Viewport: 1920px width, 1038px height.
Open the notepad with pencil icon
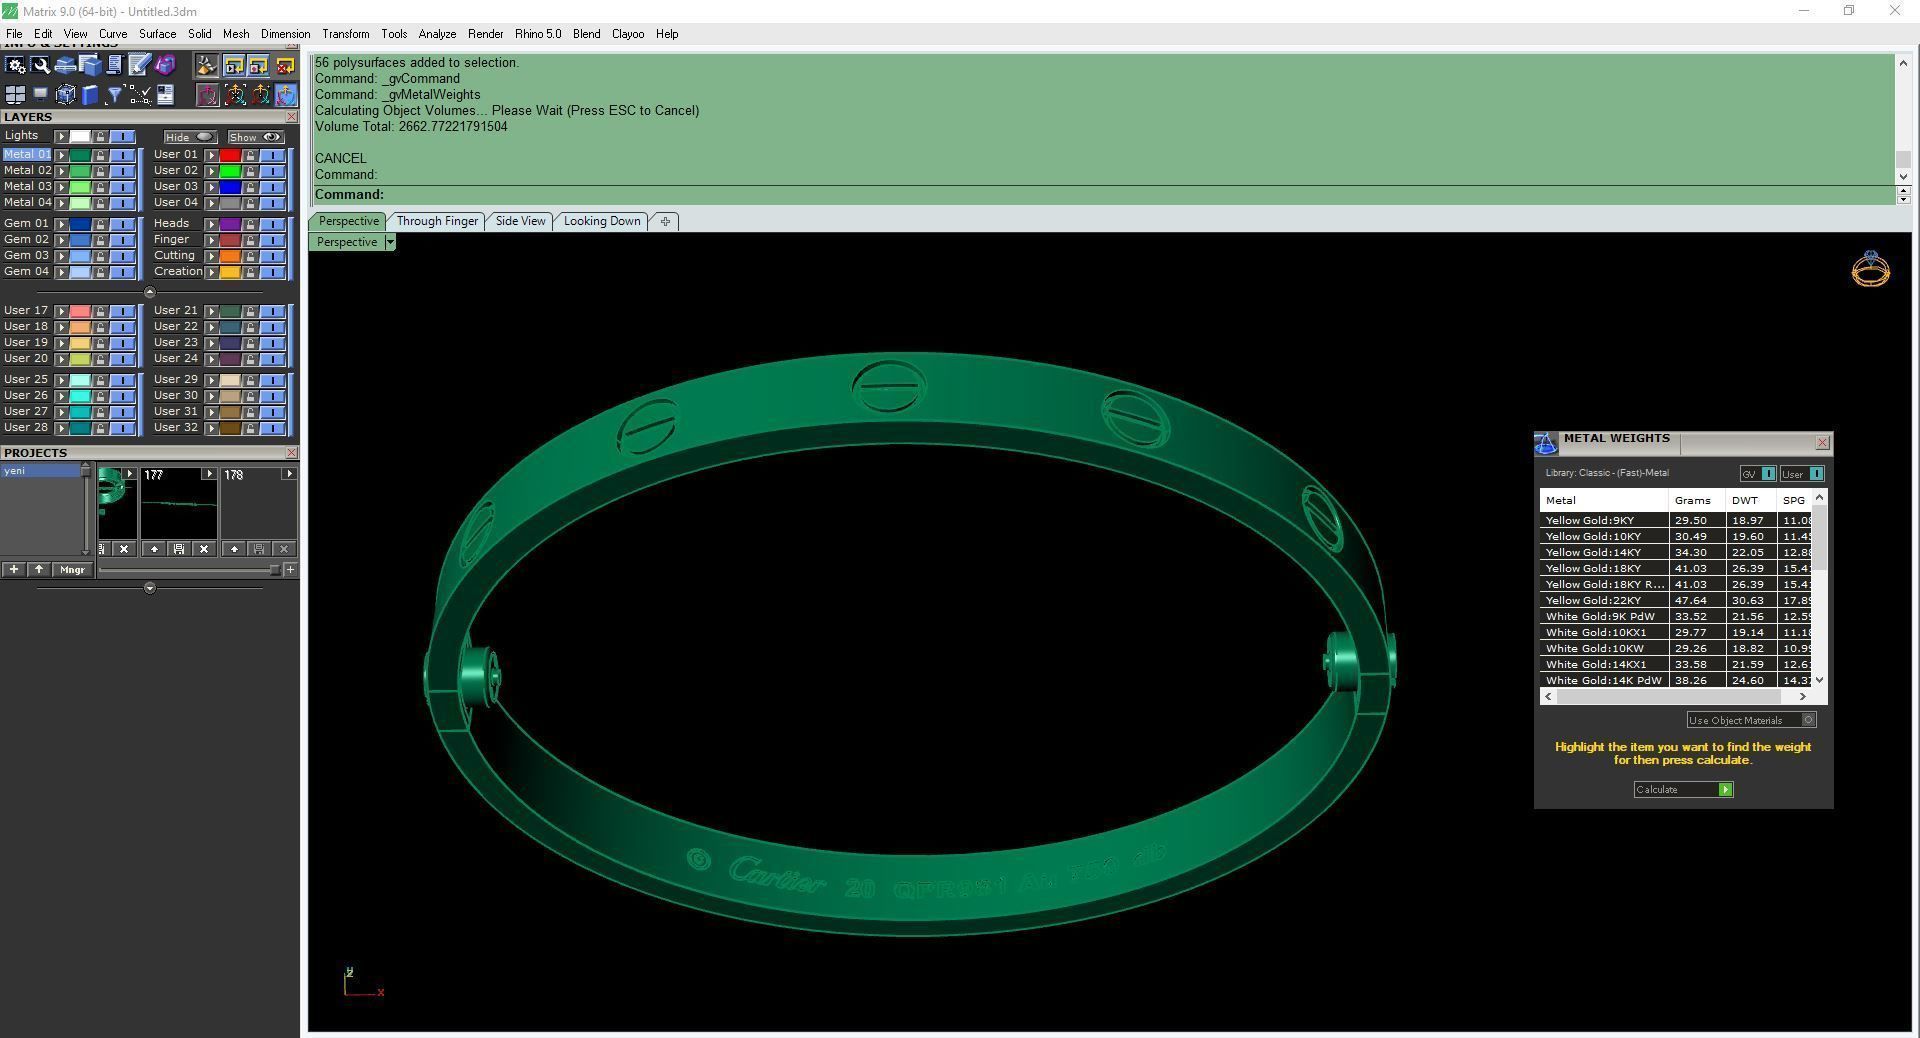point(140,65)
